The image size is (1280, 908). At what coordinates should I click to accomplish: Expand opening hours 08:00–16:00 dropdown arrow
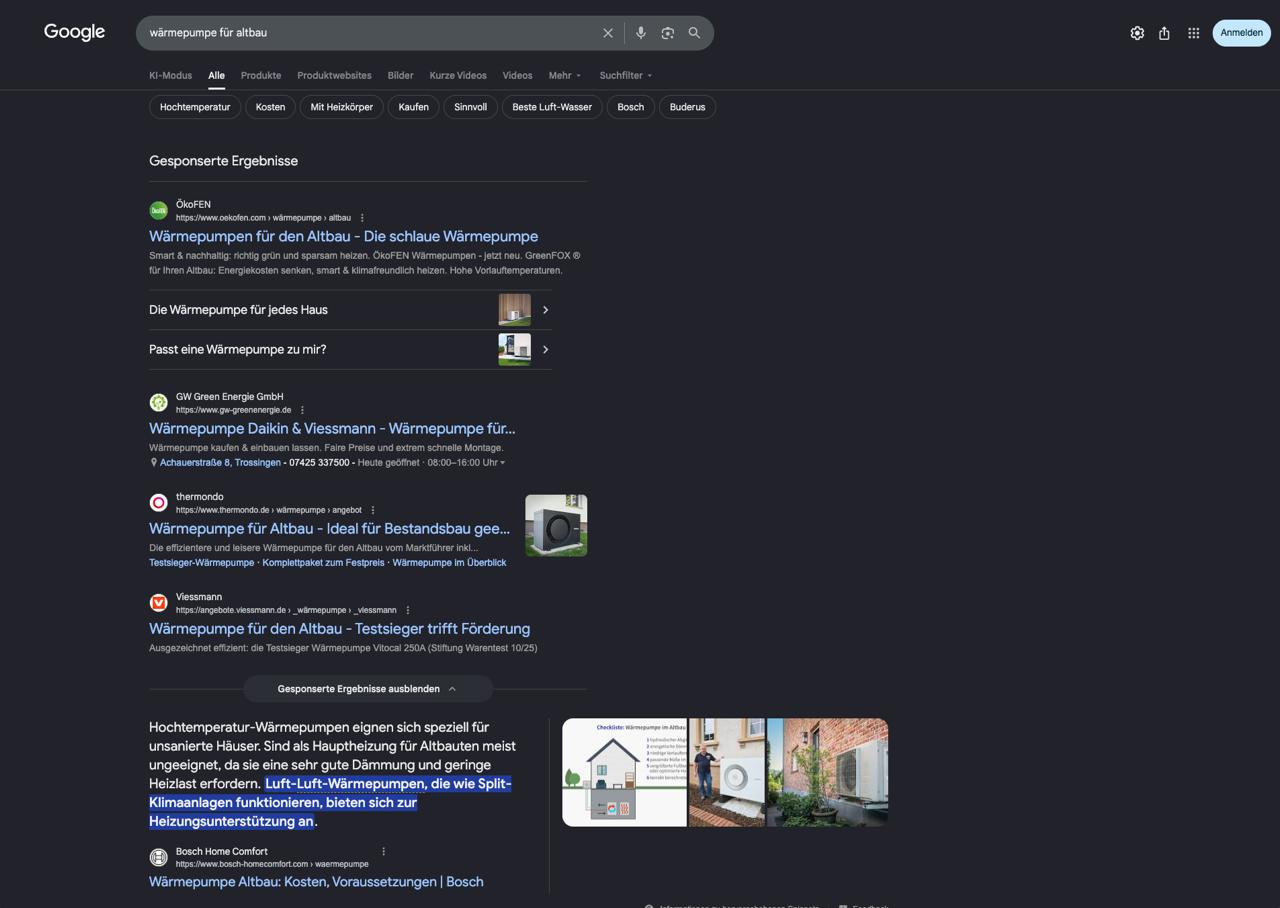point(502,463)
